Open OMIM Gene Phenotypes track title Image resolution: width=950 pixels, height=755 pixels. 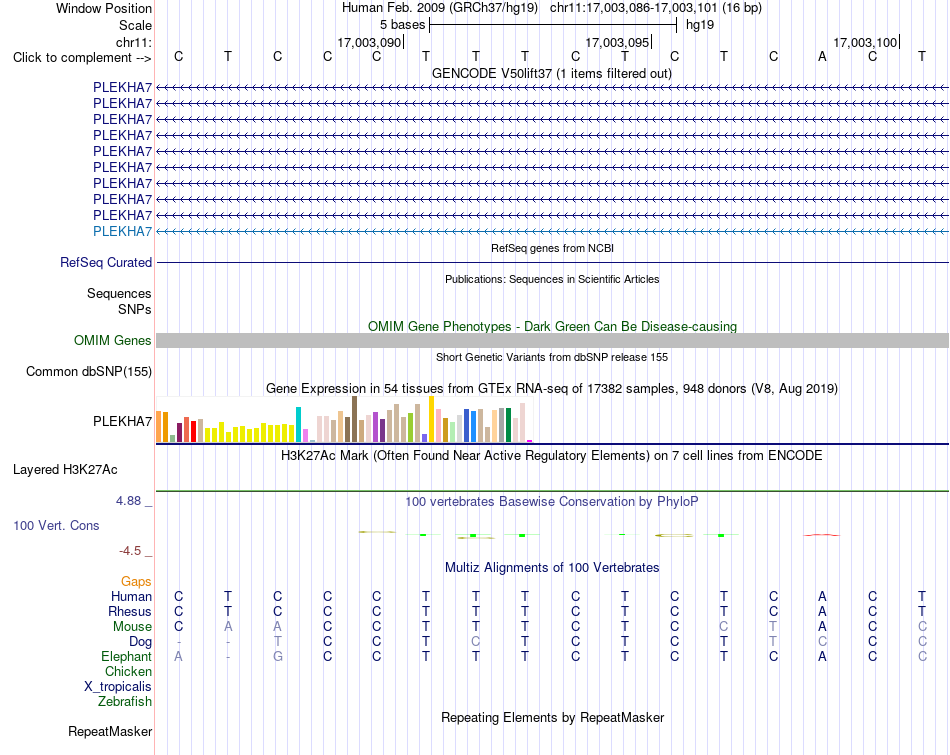(552, 326)
